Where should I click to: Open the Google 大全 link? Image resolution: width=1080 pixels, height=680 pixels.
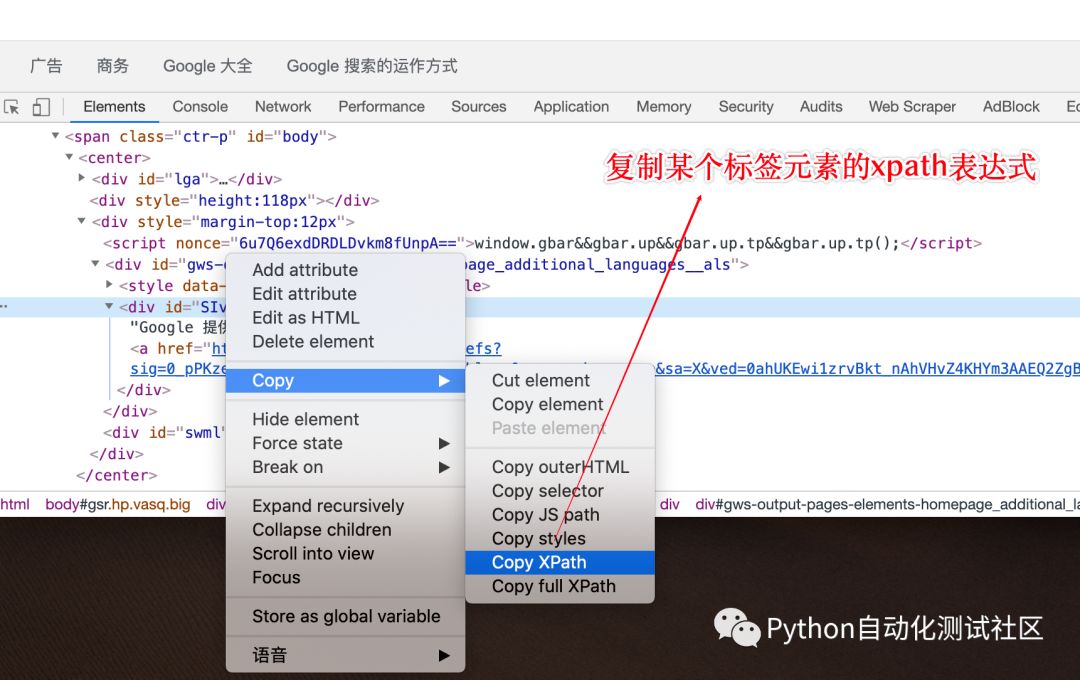coord(207,66)
